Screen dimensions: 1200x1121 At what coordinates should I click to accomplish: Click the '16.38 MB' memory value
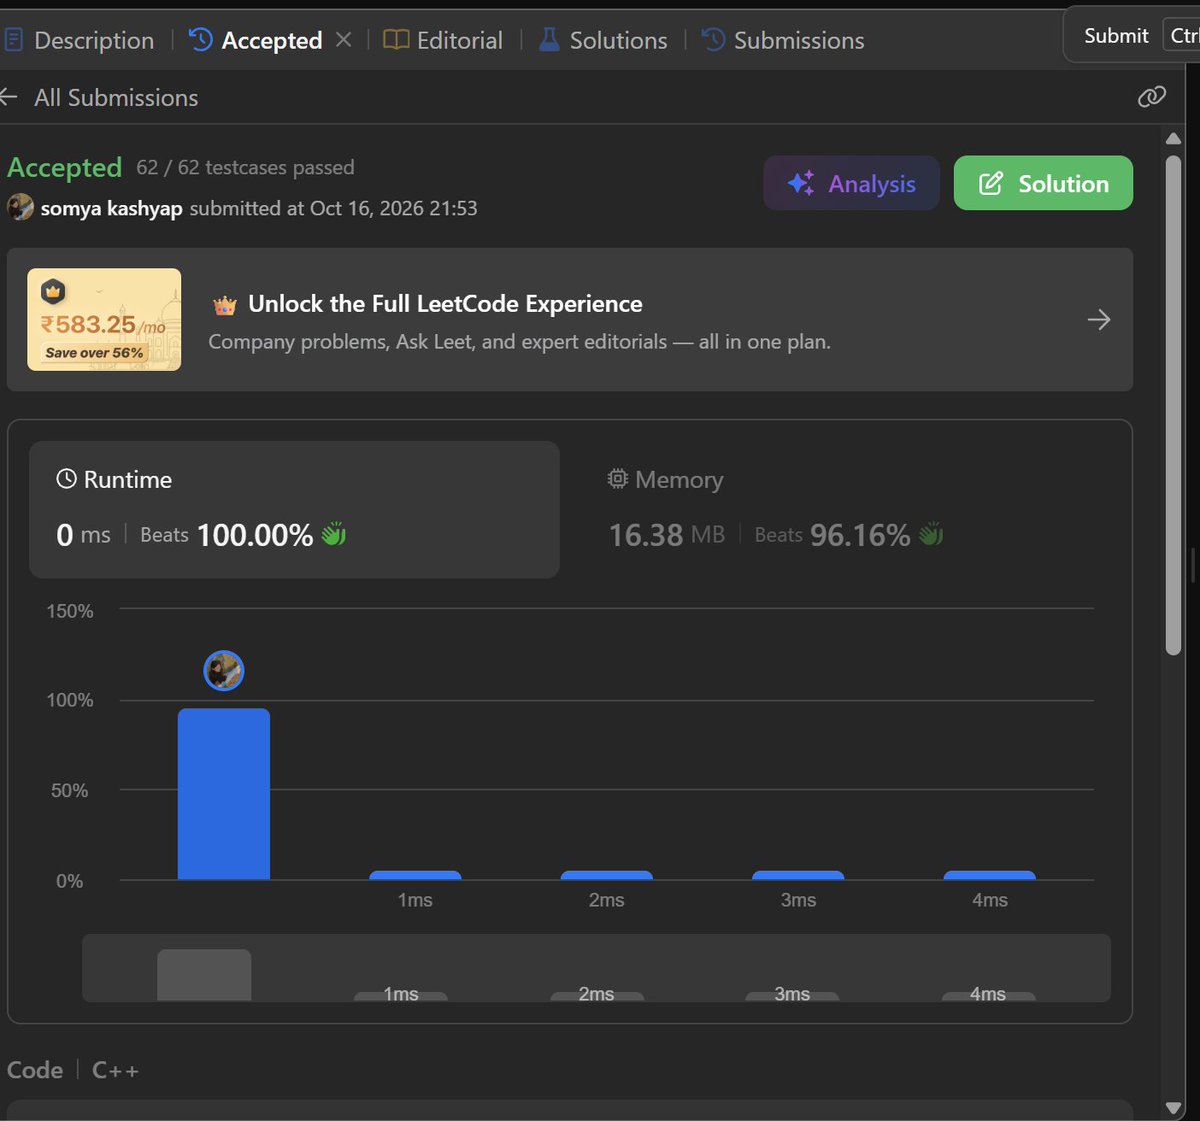(x=667, y=535)
